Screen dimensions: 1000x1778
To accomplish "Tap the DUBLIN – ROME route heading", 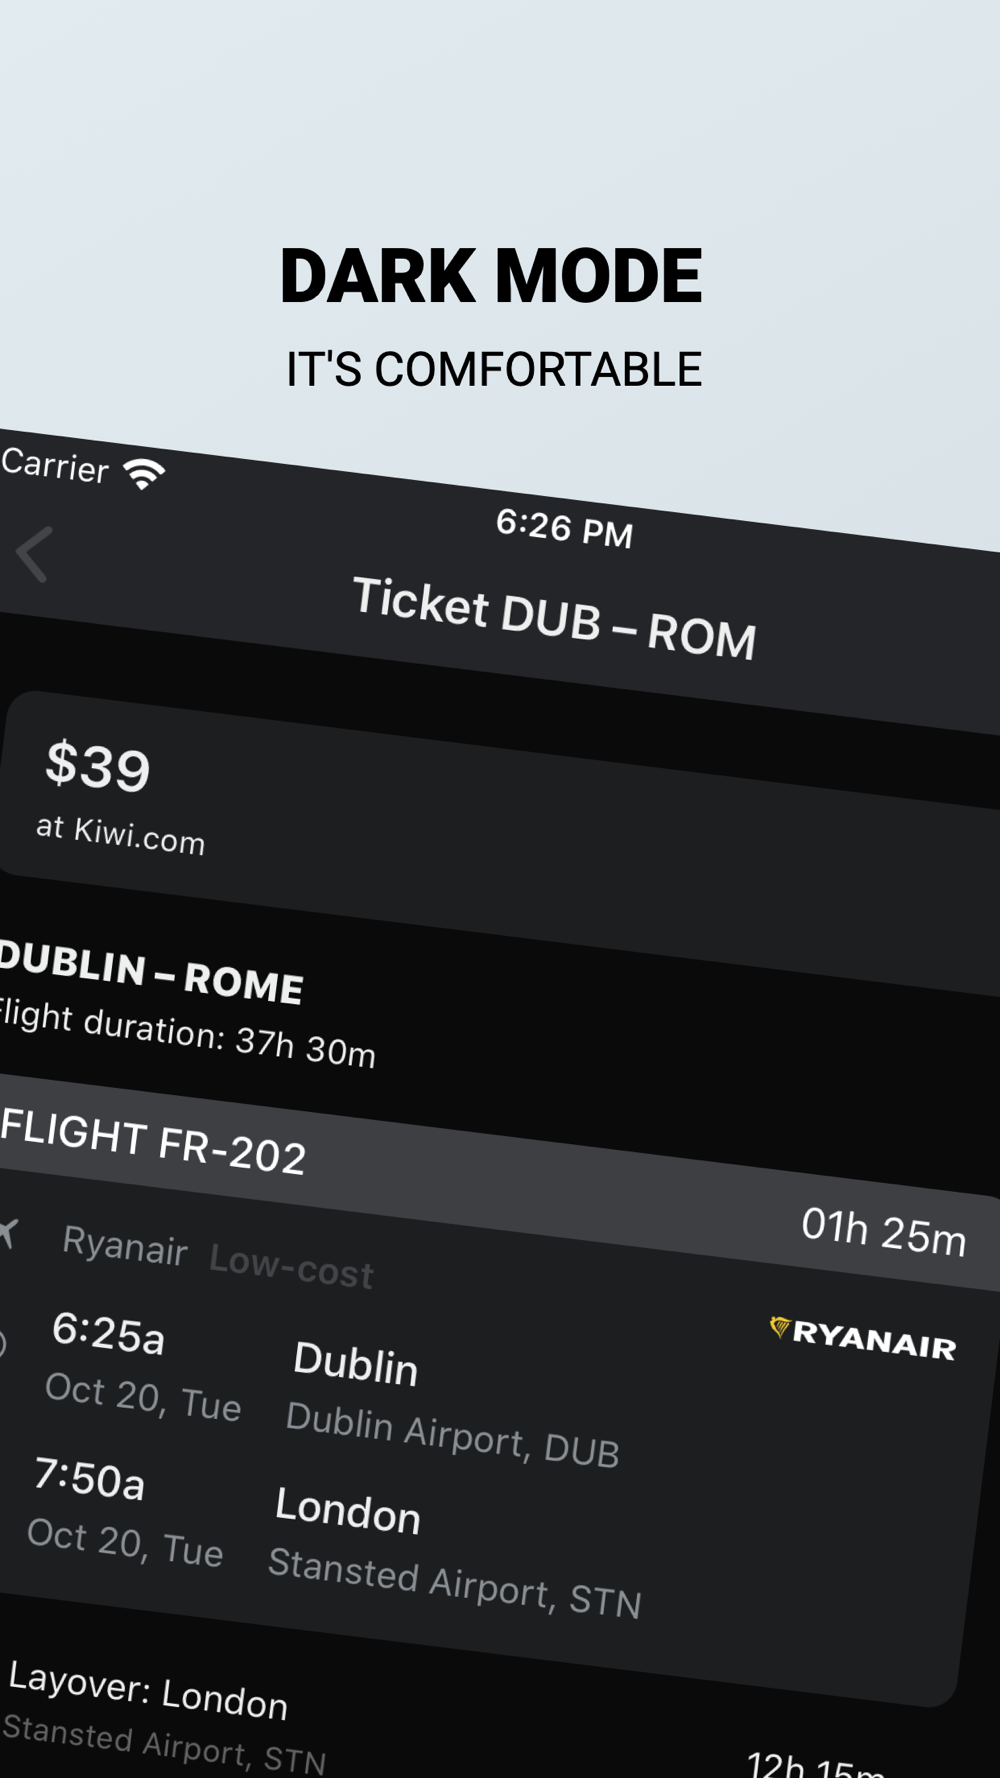I will [151, 972].
